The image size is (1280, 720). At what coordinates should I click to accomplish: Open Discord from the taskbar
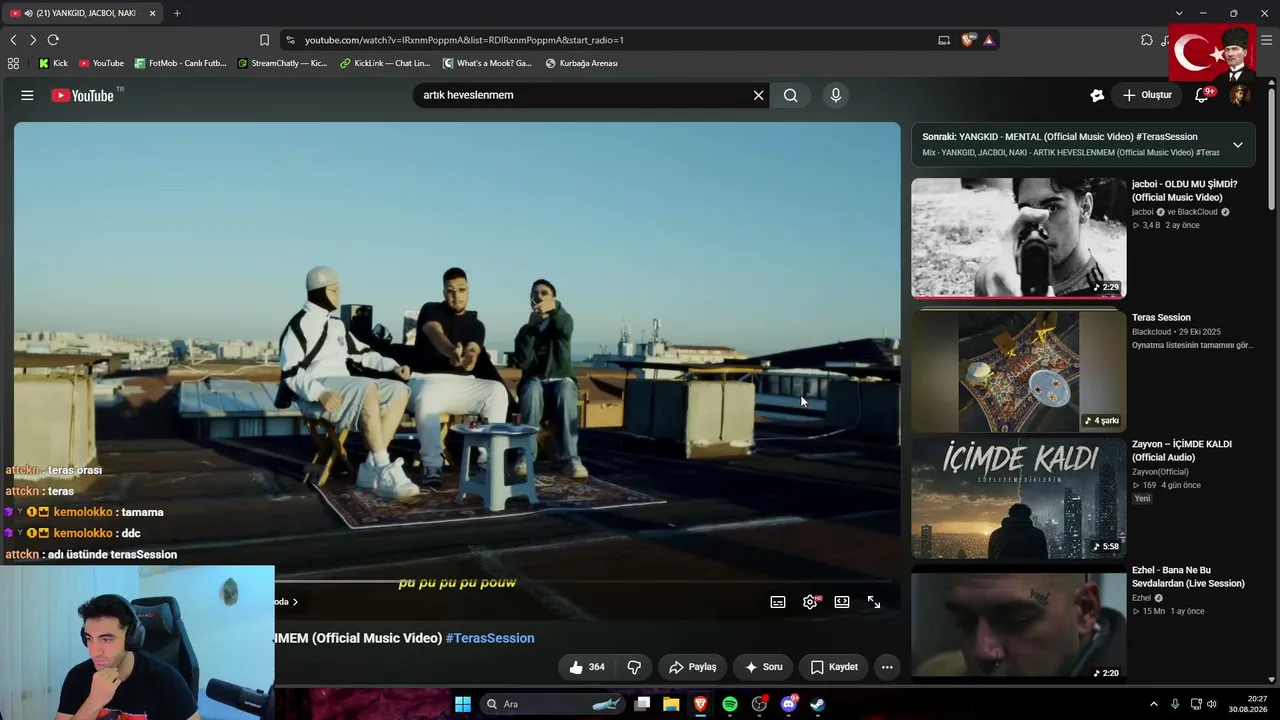point(788,704)
